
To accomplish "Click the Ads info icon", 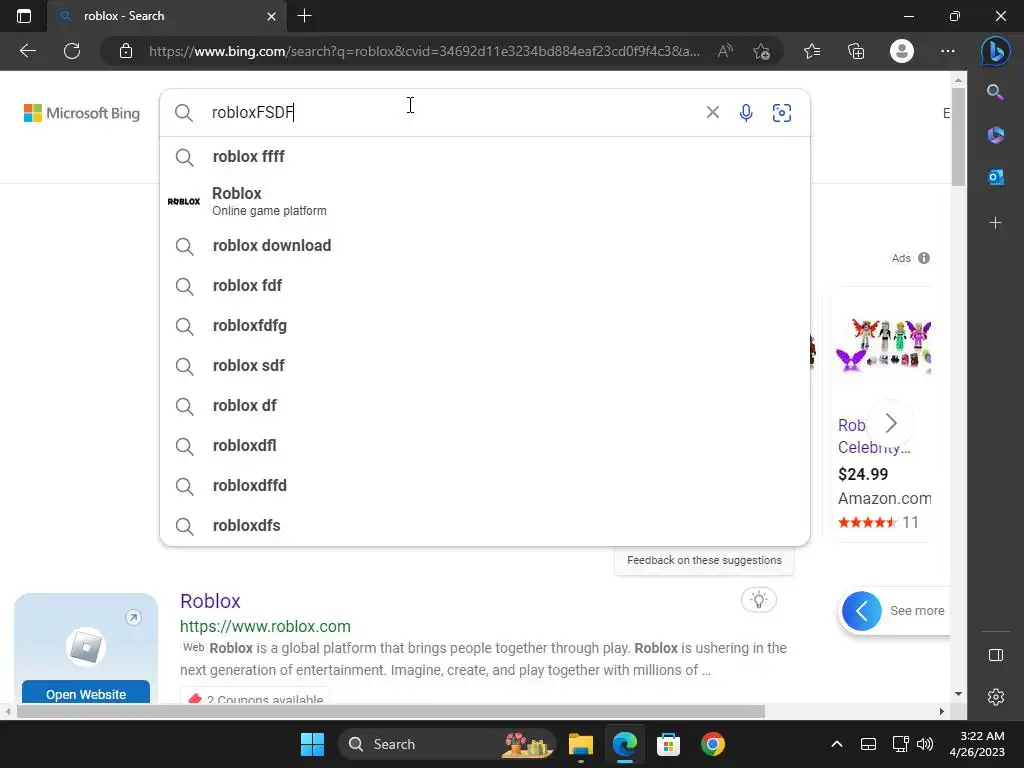I will [923, 258].
